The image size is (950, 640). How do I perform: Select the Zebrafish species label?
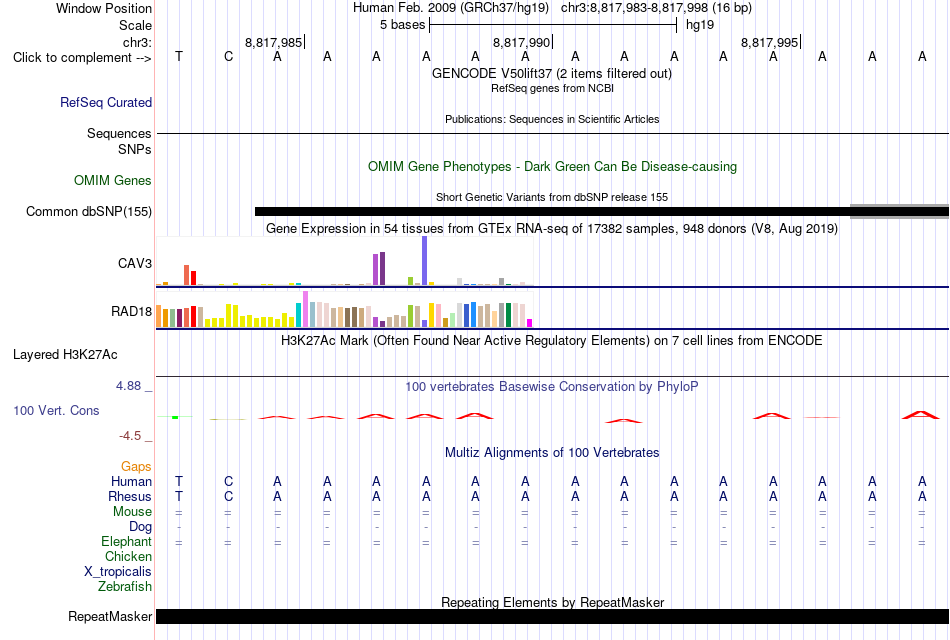coord(125,587)
